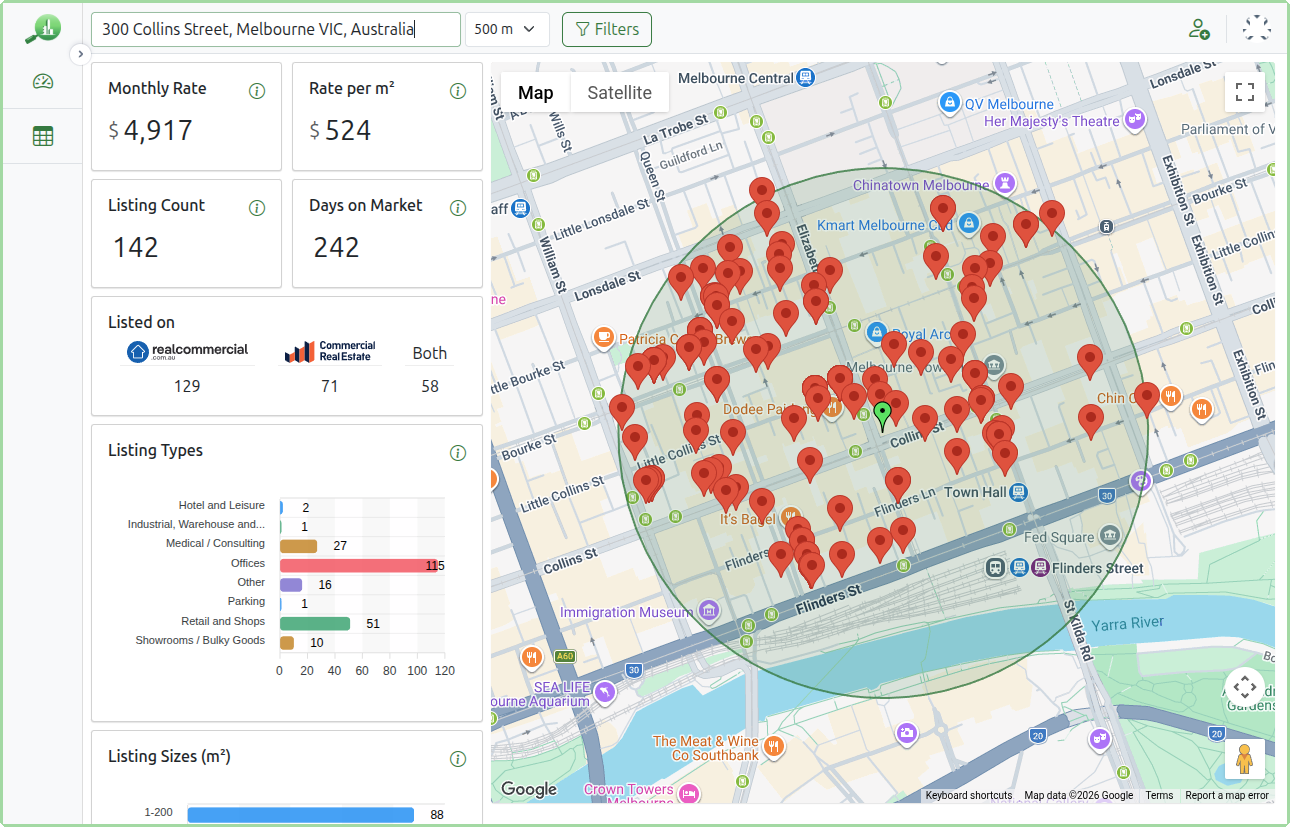Click the 1-200 listing sizes bar

300,815
